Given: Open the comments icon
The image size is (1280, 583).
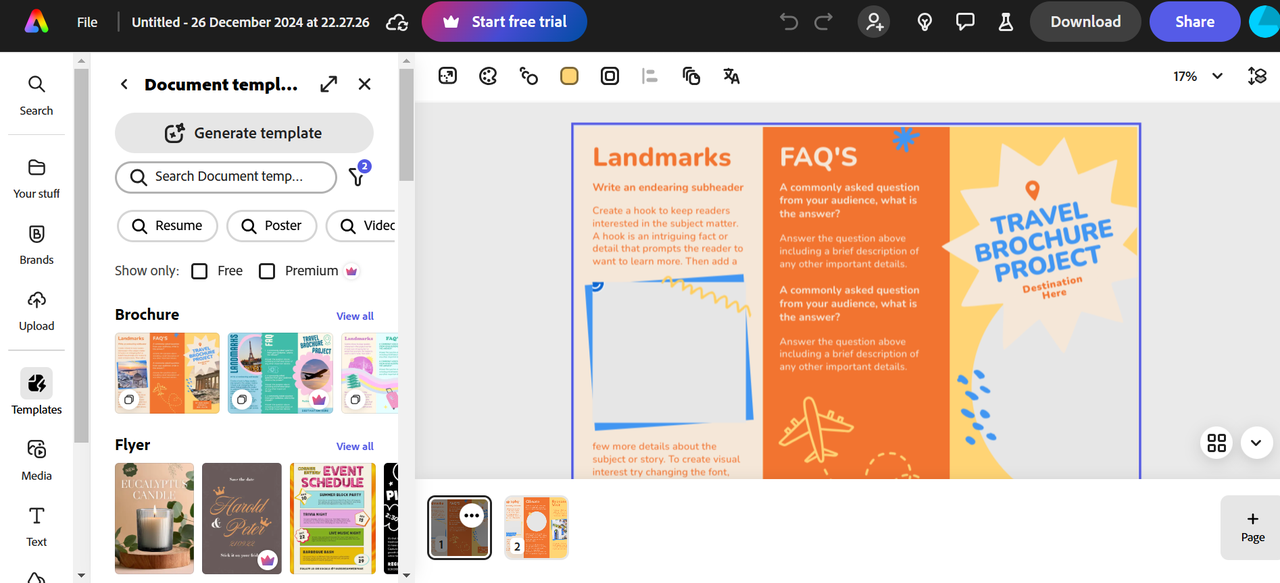Looking at the screenshot, I should tap(965, 21).
